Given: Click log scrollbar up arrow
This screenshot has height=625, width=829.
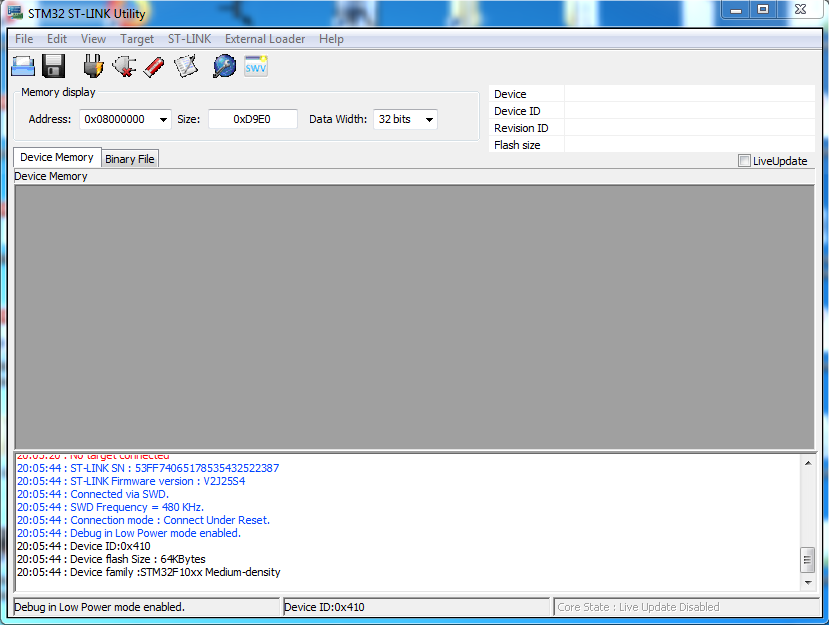Looking at the screenshot, I should (x=808, y=463).
